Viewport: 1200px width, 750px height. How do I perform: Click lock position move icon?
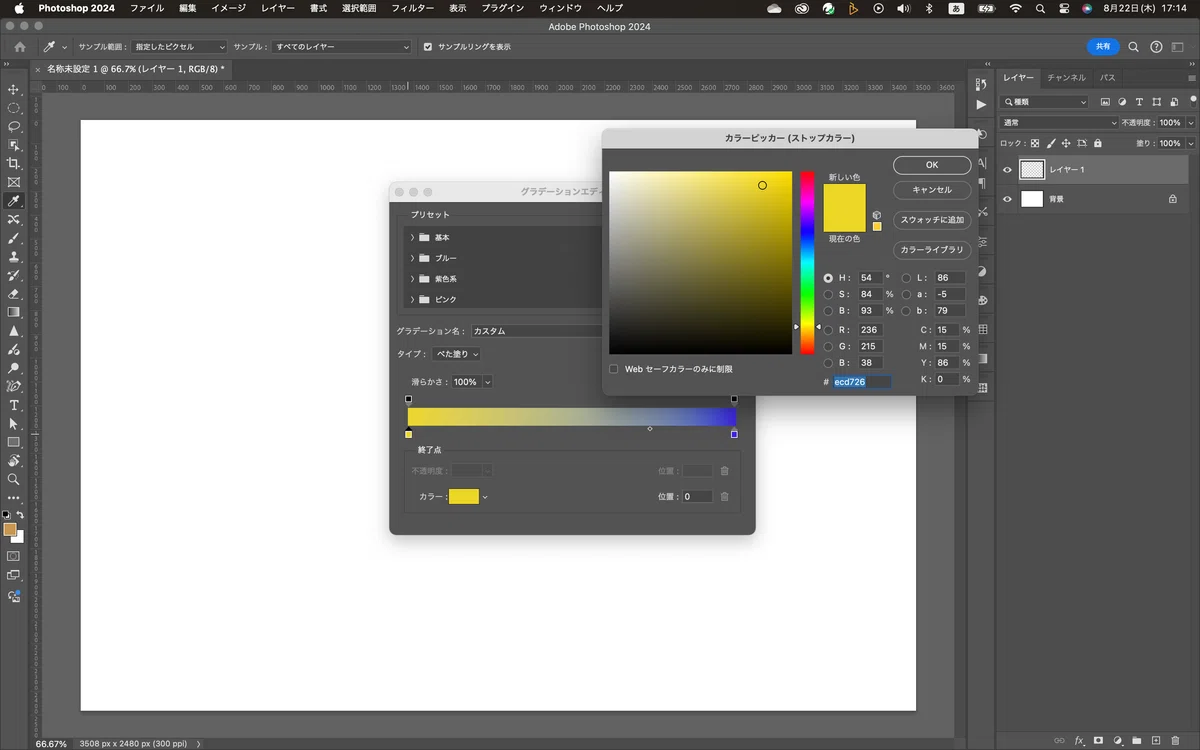pyautogui.click(x=1066, y=143)
